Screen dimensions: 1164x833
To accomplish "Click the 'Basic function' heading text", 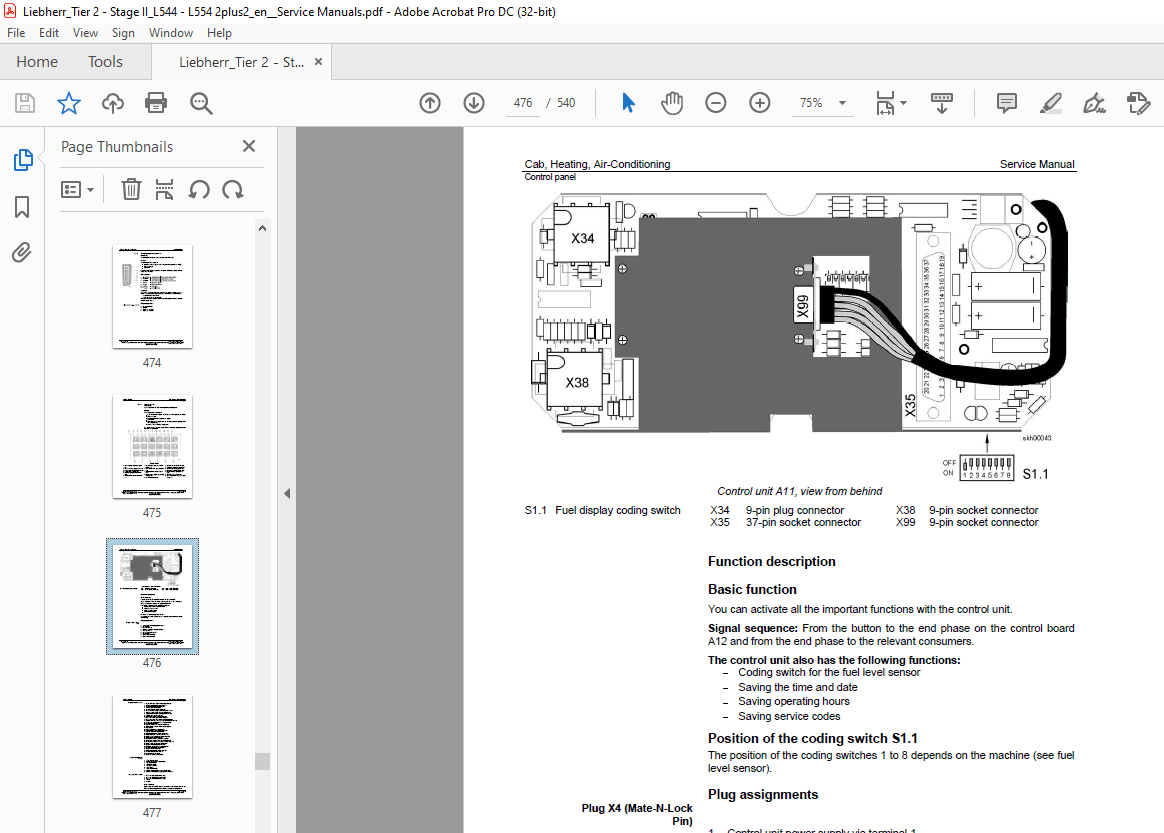I will click(752, 589).
